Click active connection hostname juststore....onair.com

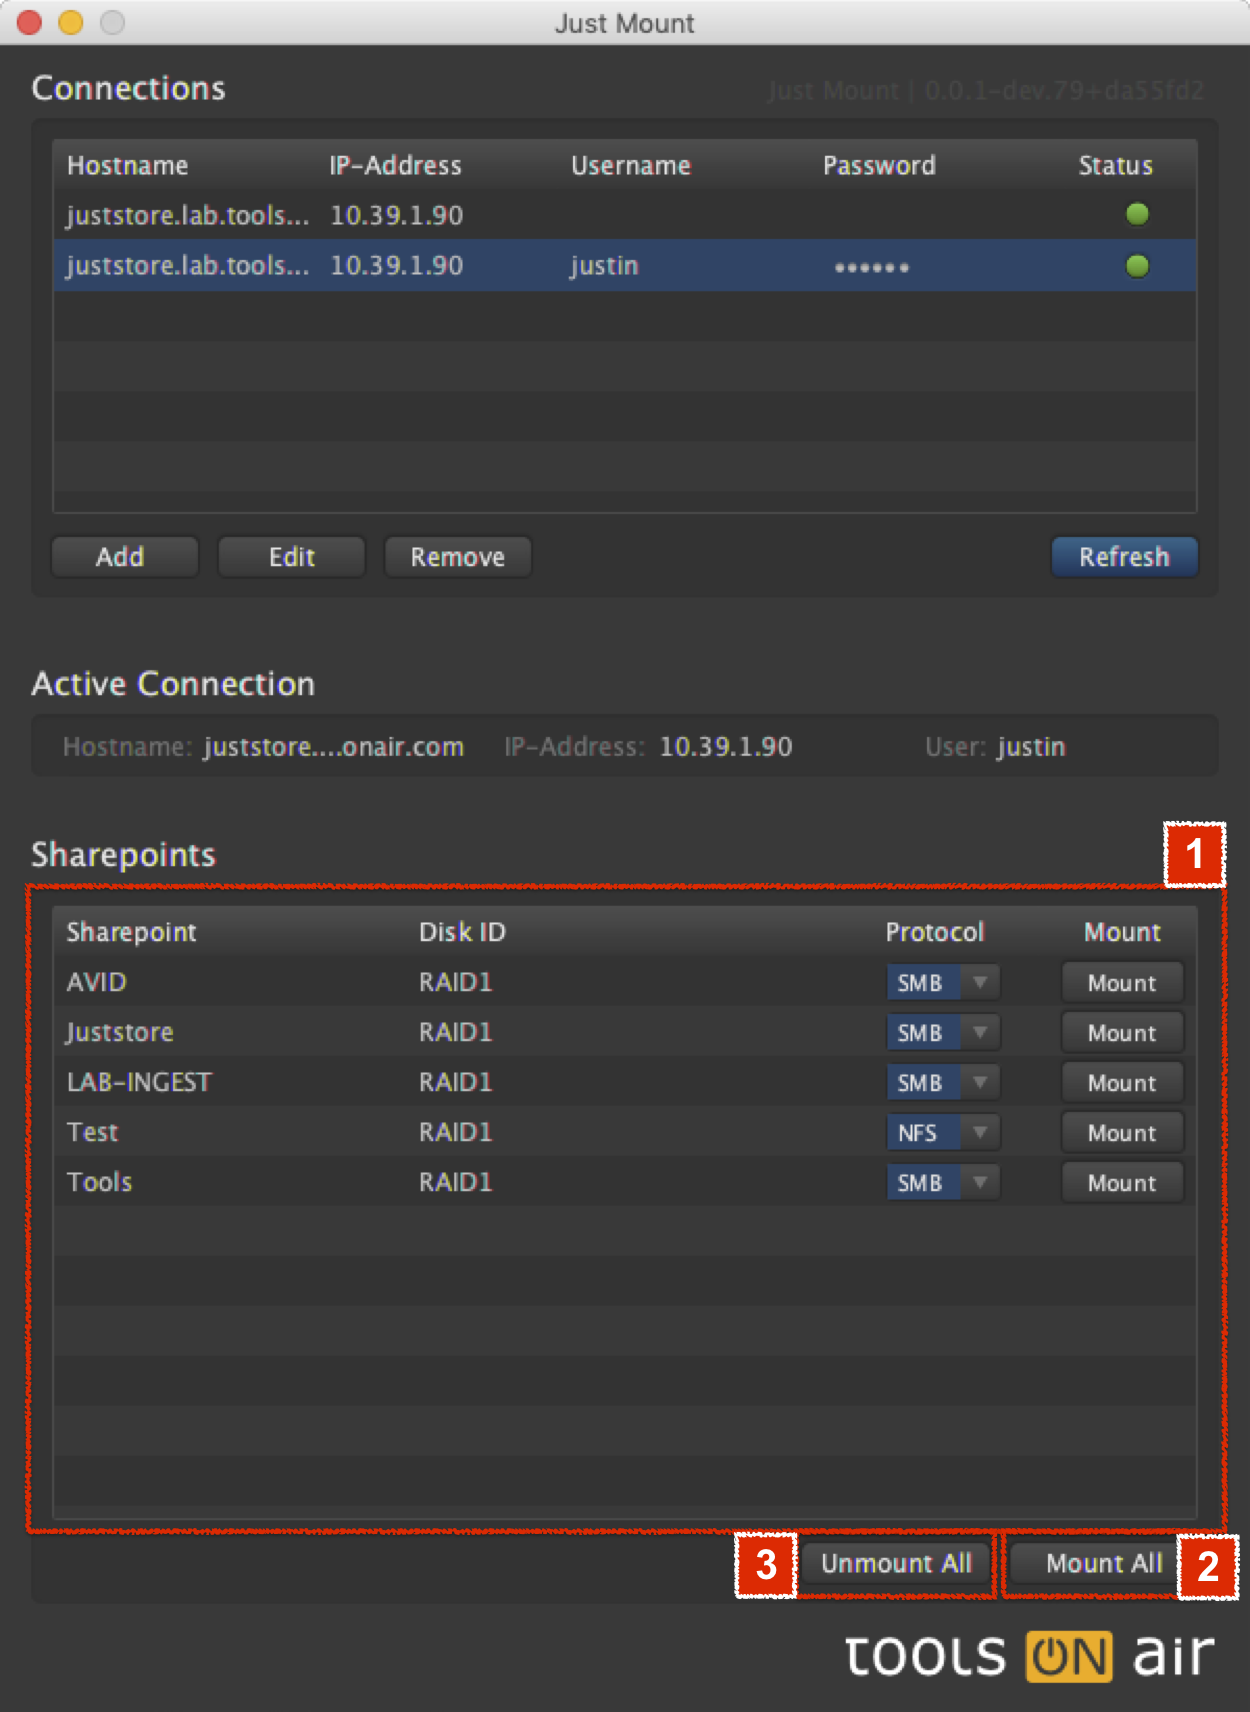[334, 747]
